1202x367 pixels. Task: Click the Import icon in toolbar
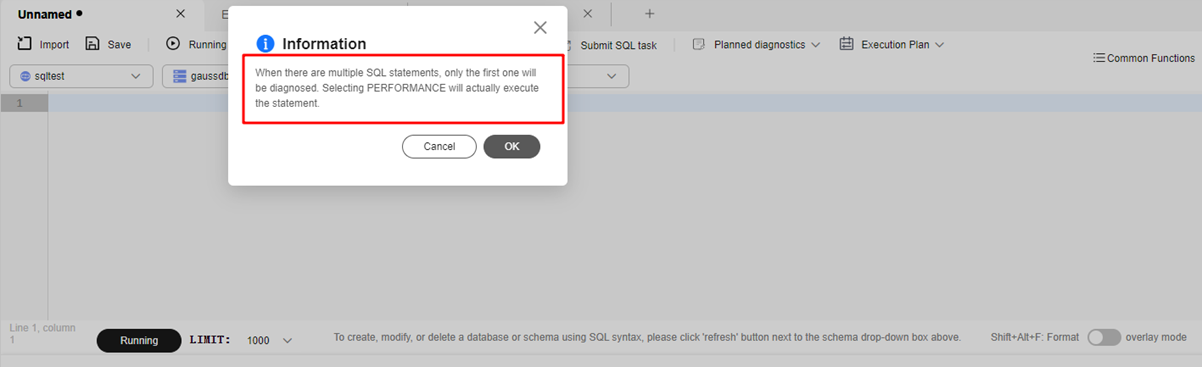pyautogui.click(x=24, y=44)
